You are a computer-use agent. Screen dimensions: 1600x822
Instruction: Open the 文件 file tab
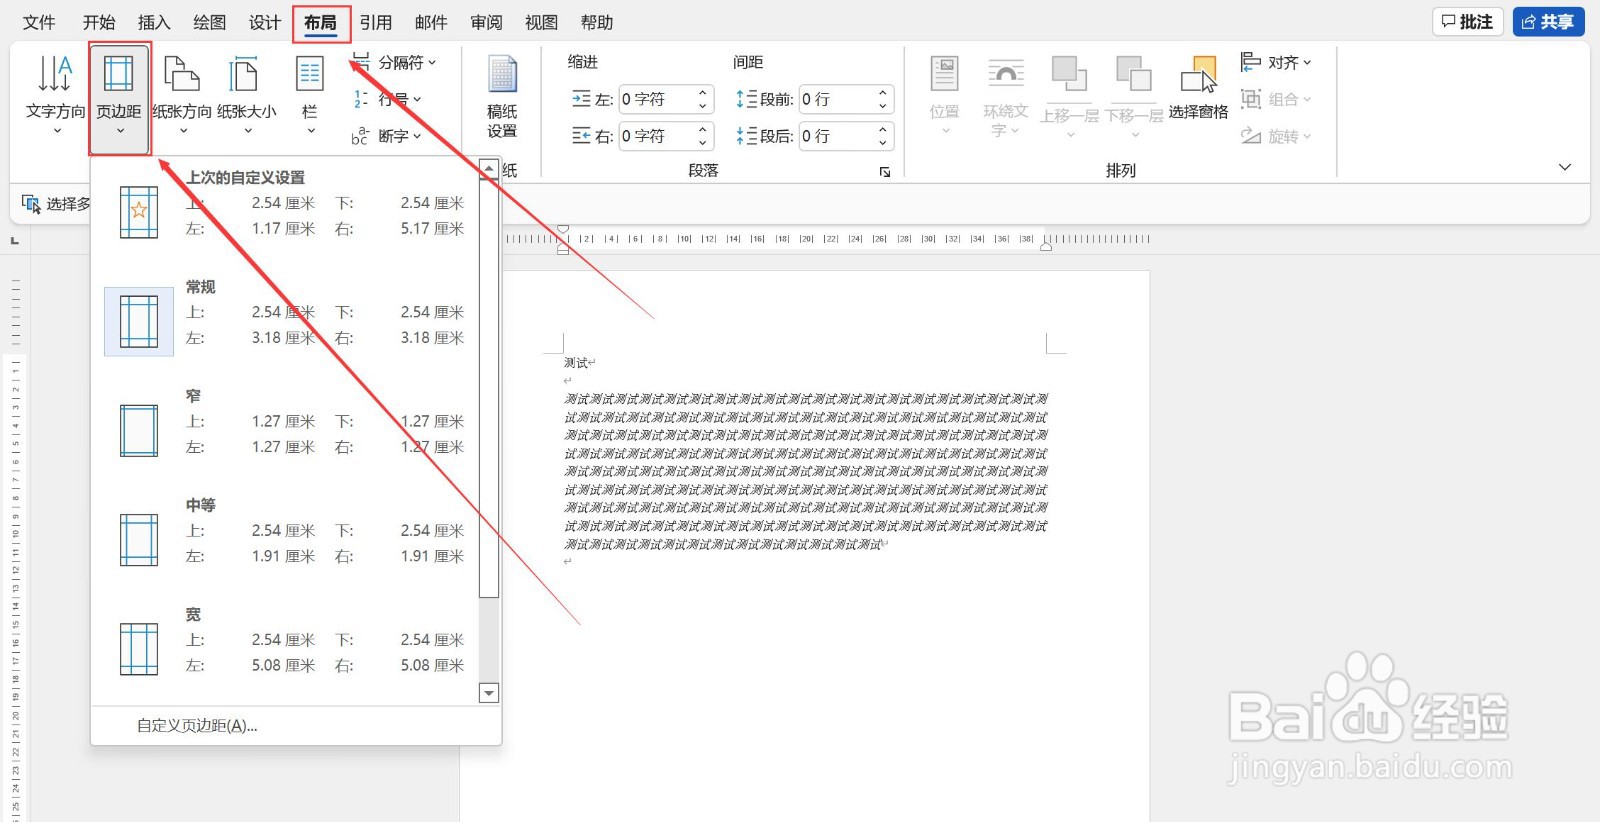[x=39, y=22]
